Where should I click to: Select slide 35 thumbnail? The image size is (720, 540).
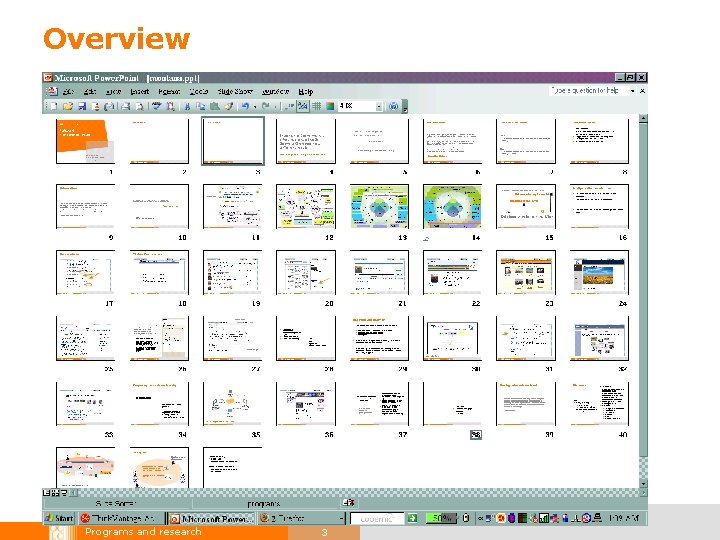[x=232, y=404]
